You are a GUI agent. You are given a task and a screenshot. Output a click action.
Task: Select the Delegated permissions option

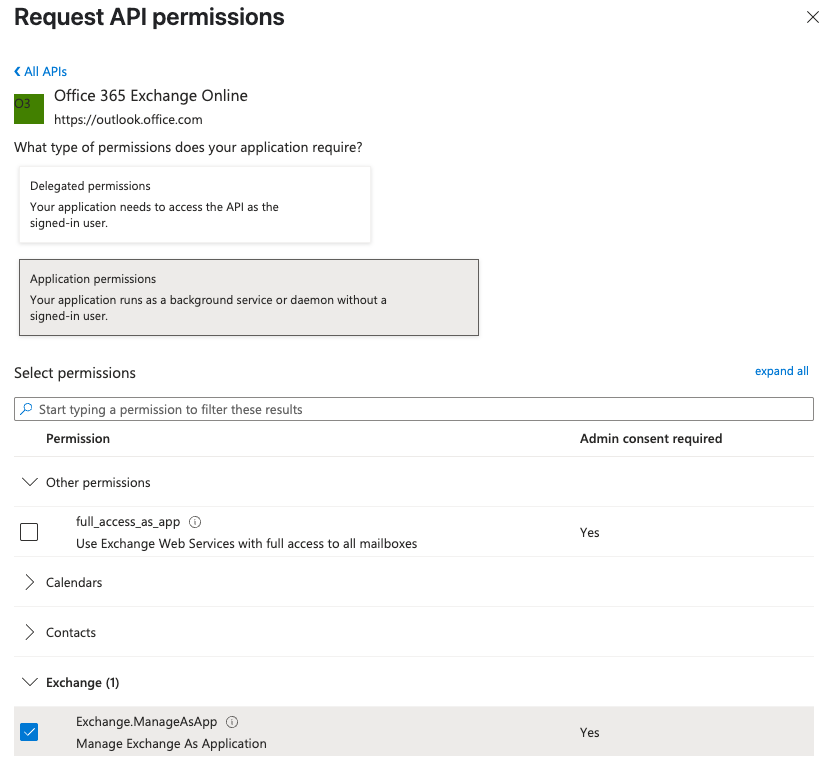tap(195, 203)
